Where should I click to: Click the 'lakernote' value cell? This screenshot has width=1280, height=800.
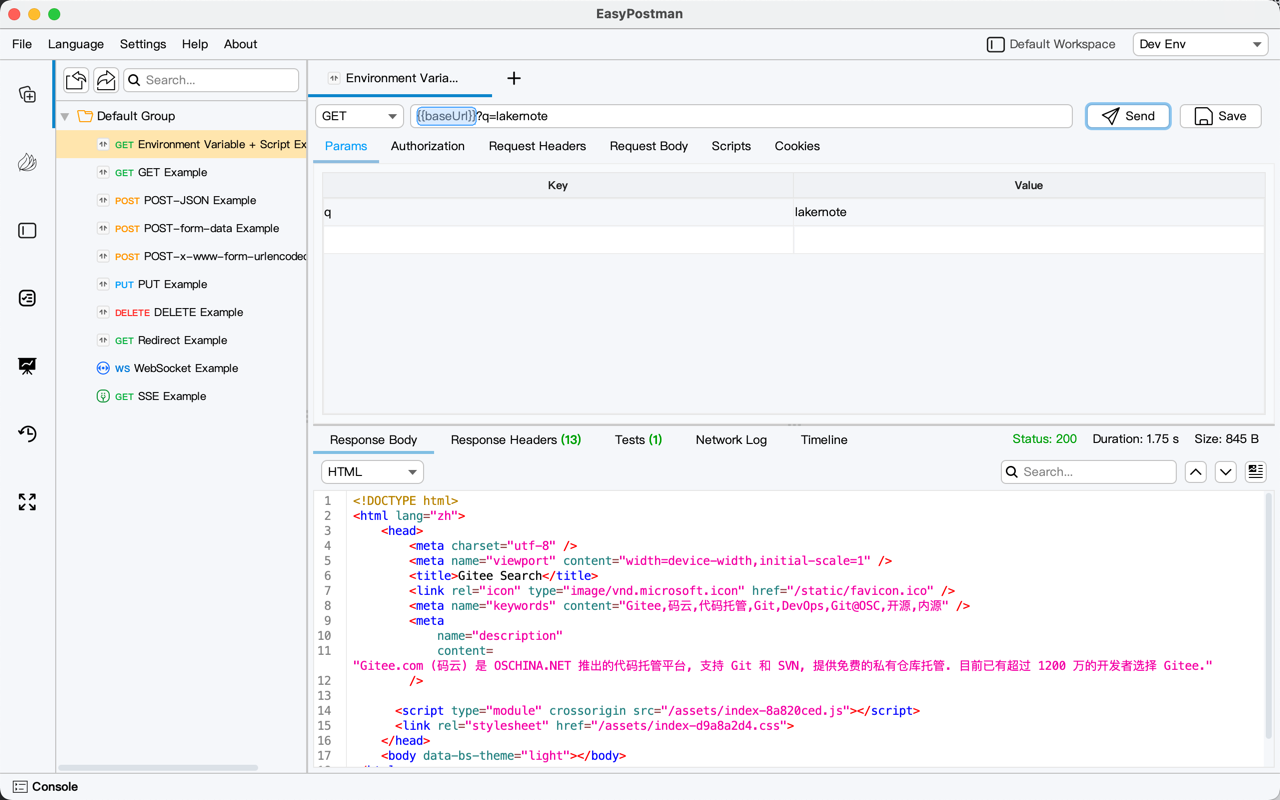(x=1029, y=212)
